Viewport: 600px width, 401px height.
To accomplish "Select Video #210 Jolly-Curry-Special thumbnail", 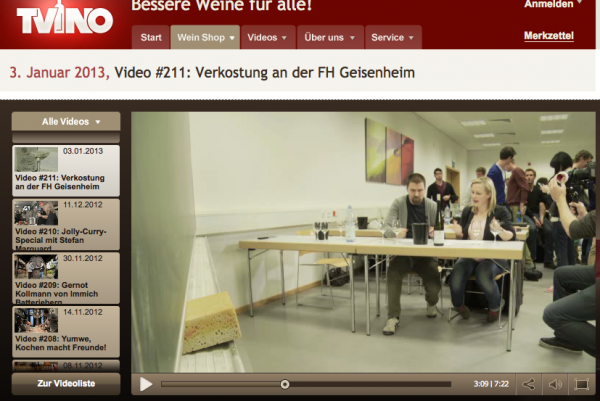I will 36,213.
